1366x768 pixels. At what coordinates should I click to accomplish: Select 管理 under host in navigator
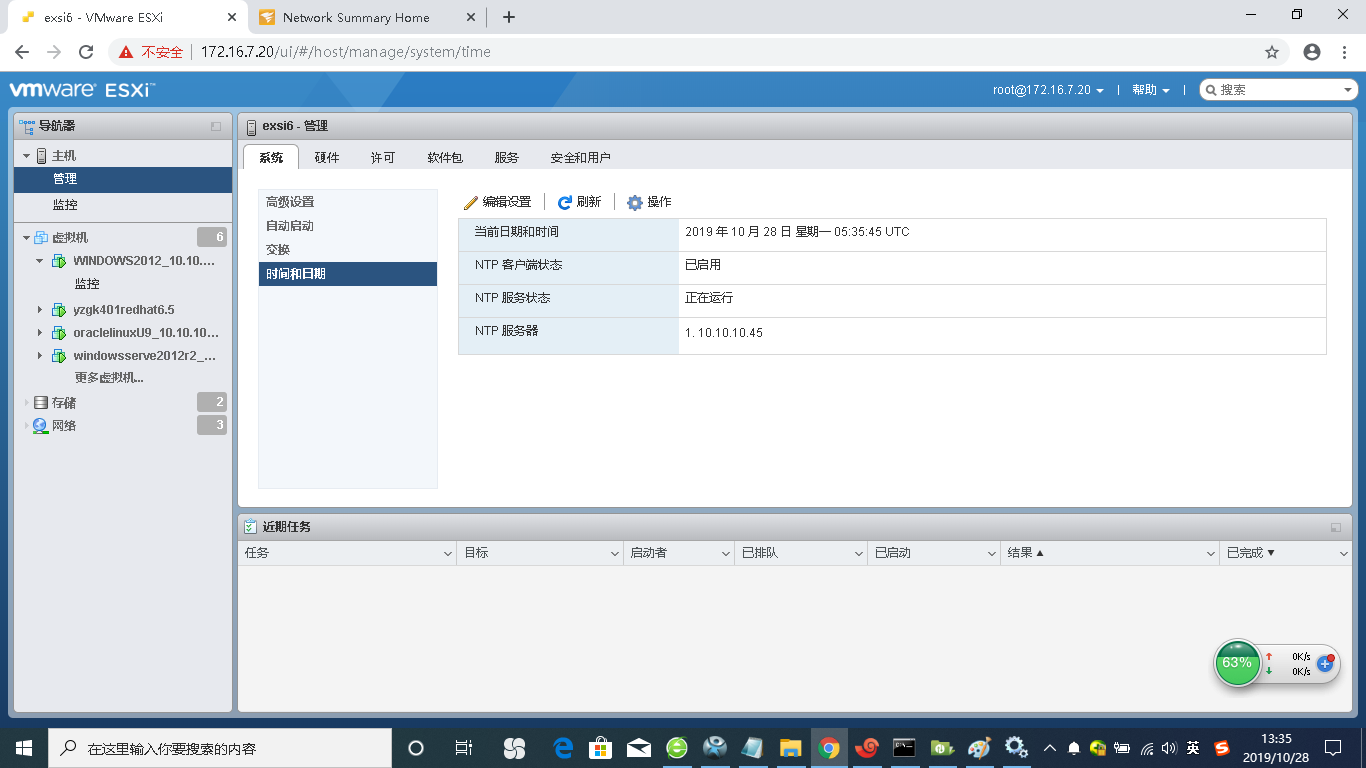point(123,179)
